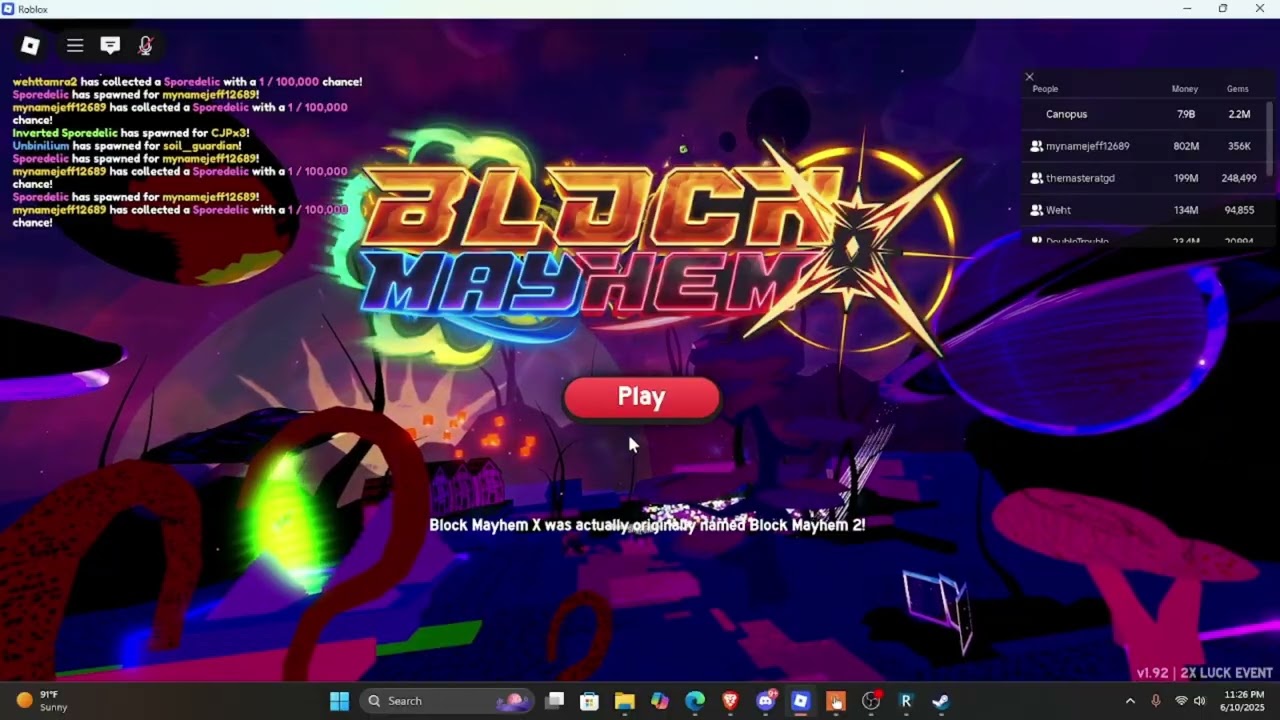Open Steam from the taskbar

pyautogui.click(x=941, y=701)
